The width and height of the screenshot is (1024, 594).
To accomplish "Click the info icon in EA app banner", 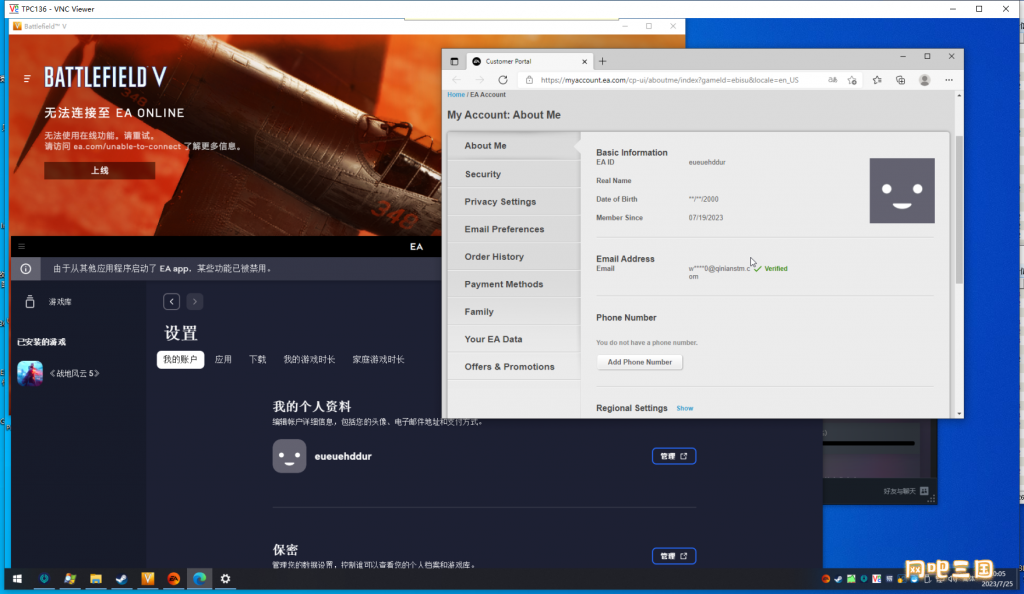I will tap(25, 269).
